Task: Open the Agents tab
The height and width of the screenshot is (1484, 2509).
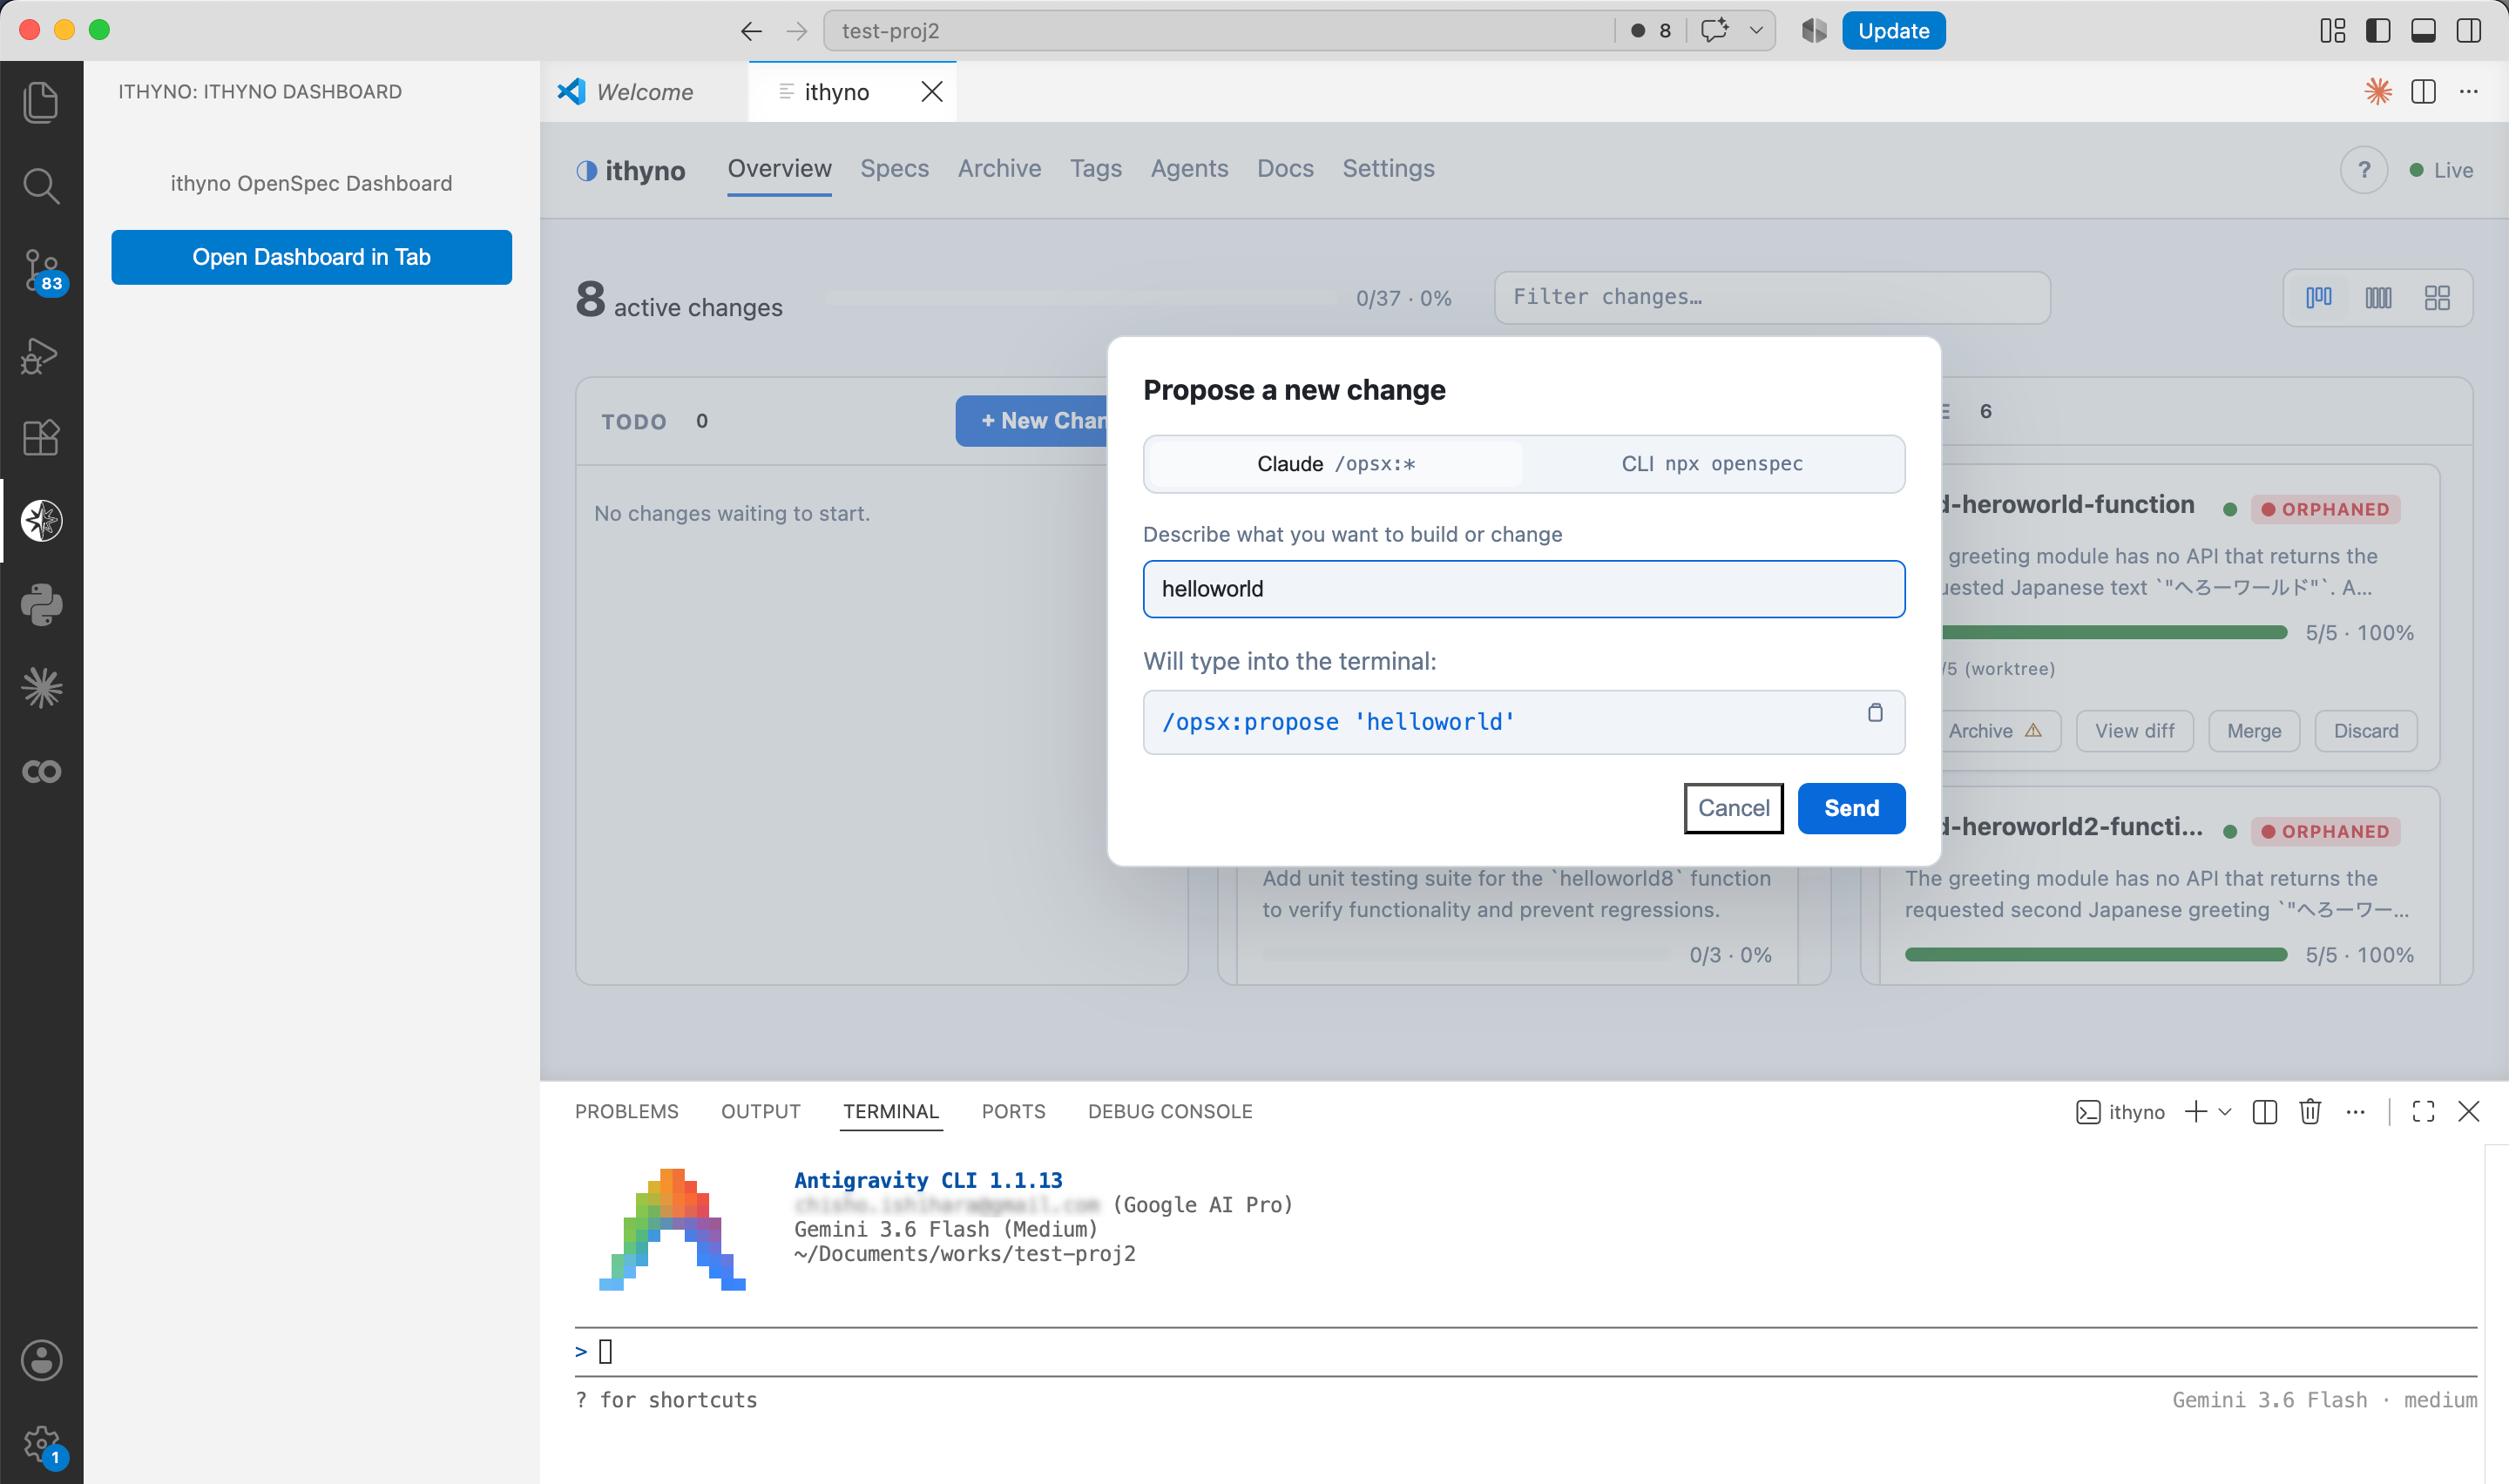Action: coord(1189,169)
